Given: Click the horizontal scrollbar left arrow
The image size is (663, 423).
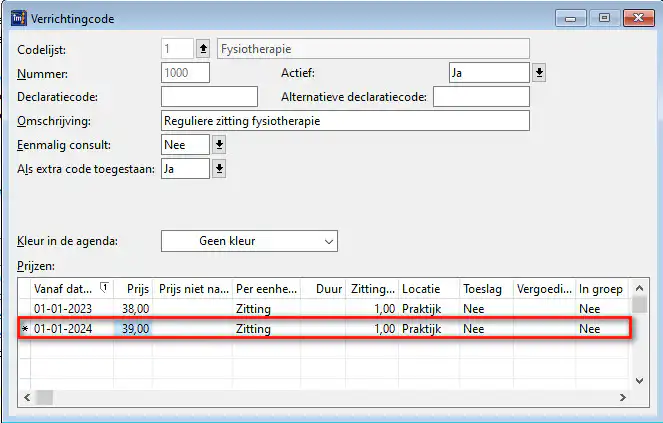Looking at the screenshot, I should (x=26, y=398).
